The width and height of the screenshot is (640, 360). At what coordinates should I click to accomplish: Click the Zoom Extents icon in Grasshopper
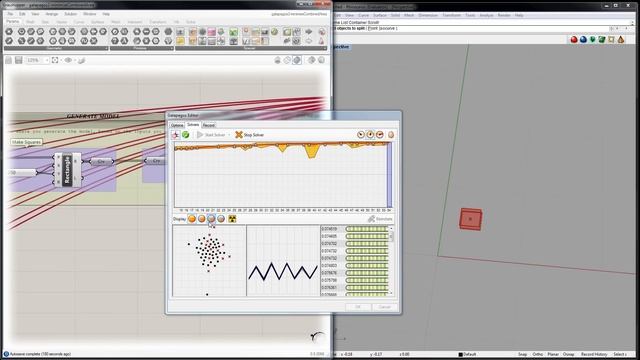click(55, 60)
